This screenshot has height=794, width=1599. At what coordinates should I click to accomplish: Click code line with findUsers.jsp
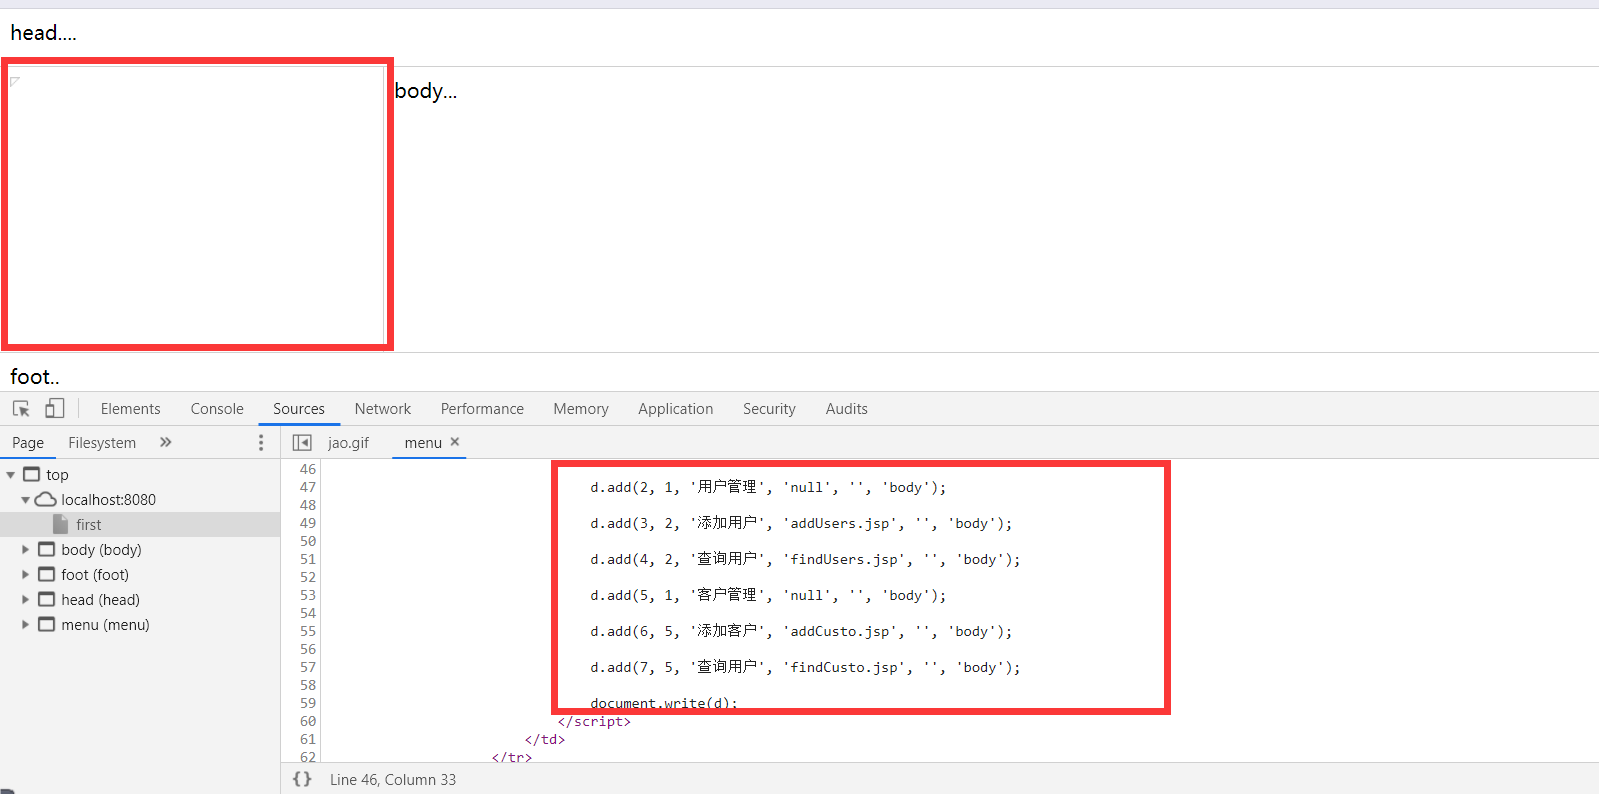805,559
